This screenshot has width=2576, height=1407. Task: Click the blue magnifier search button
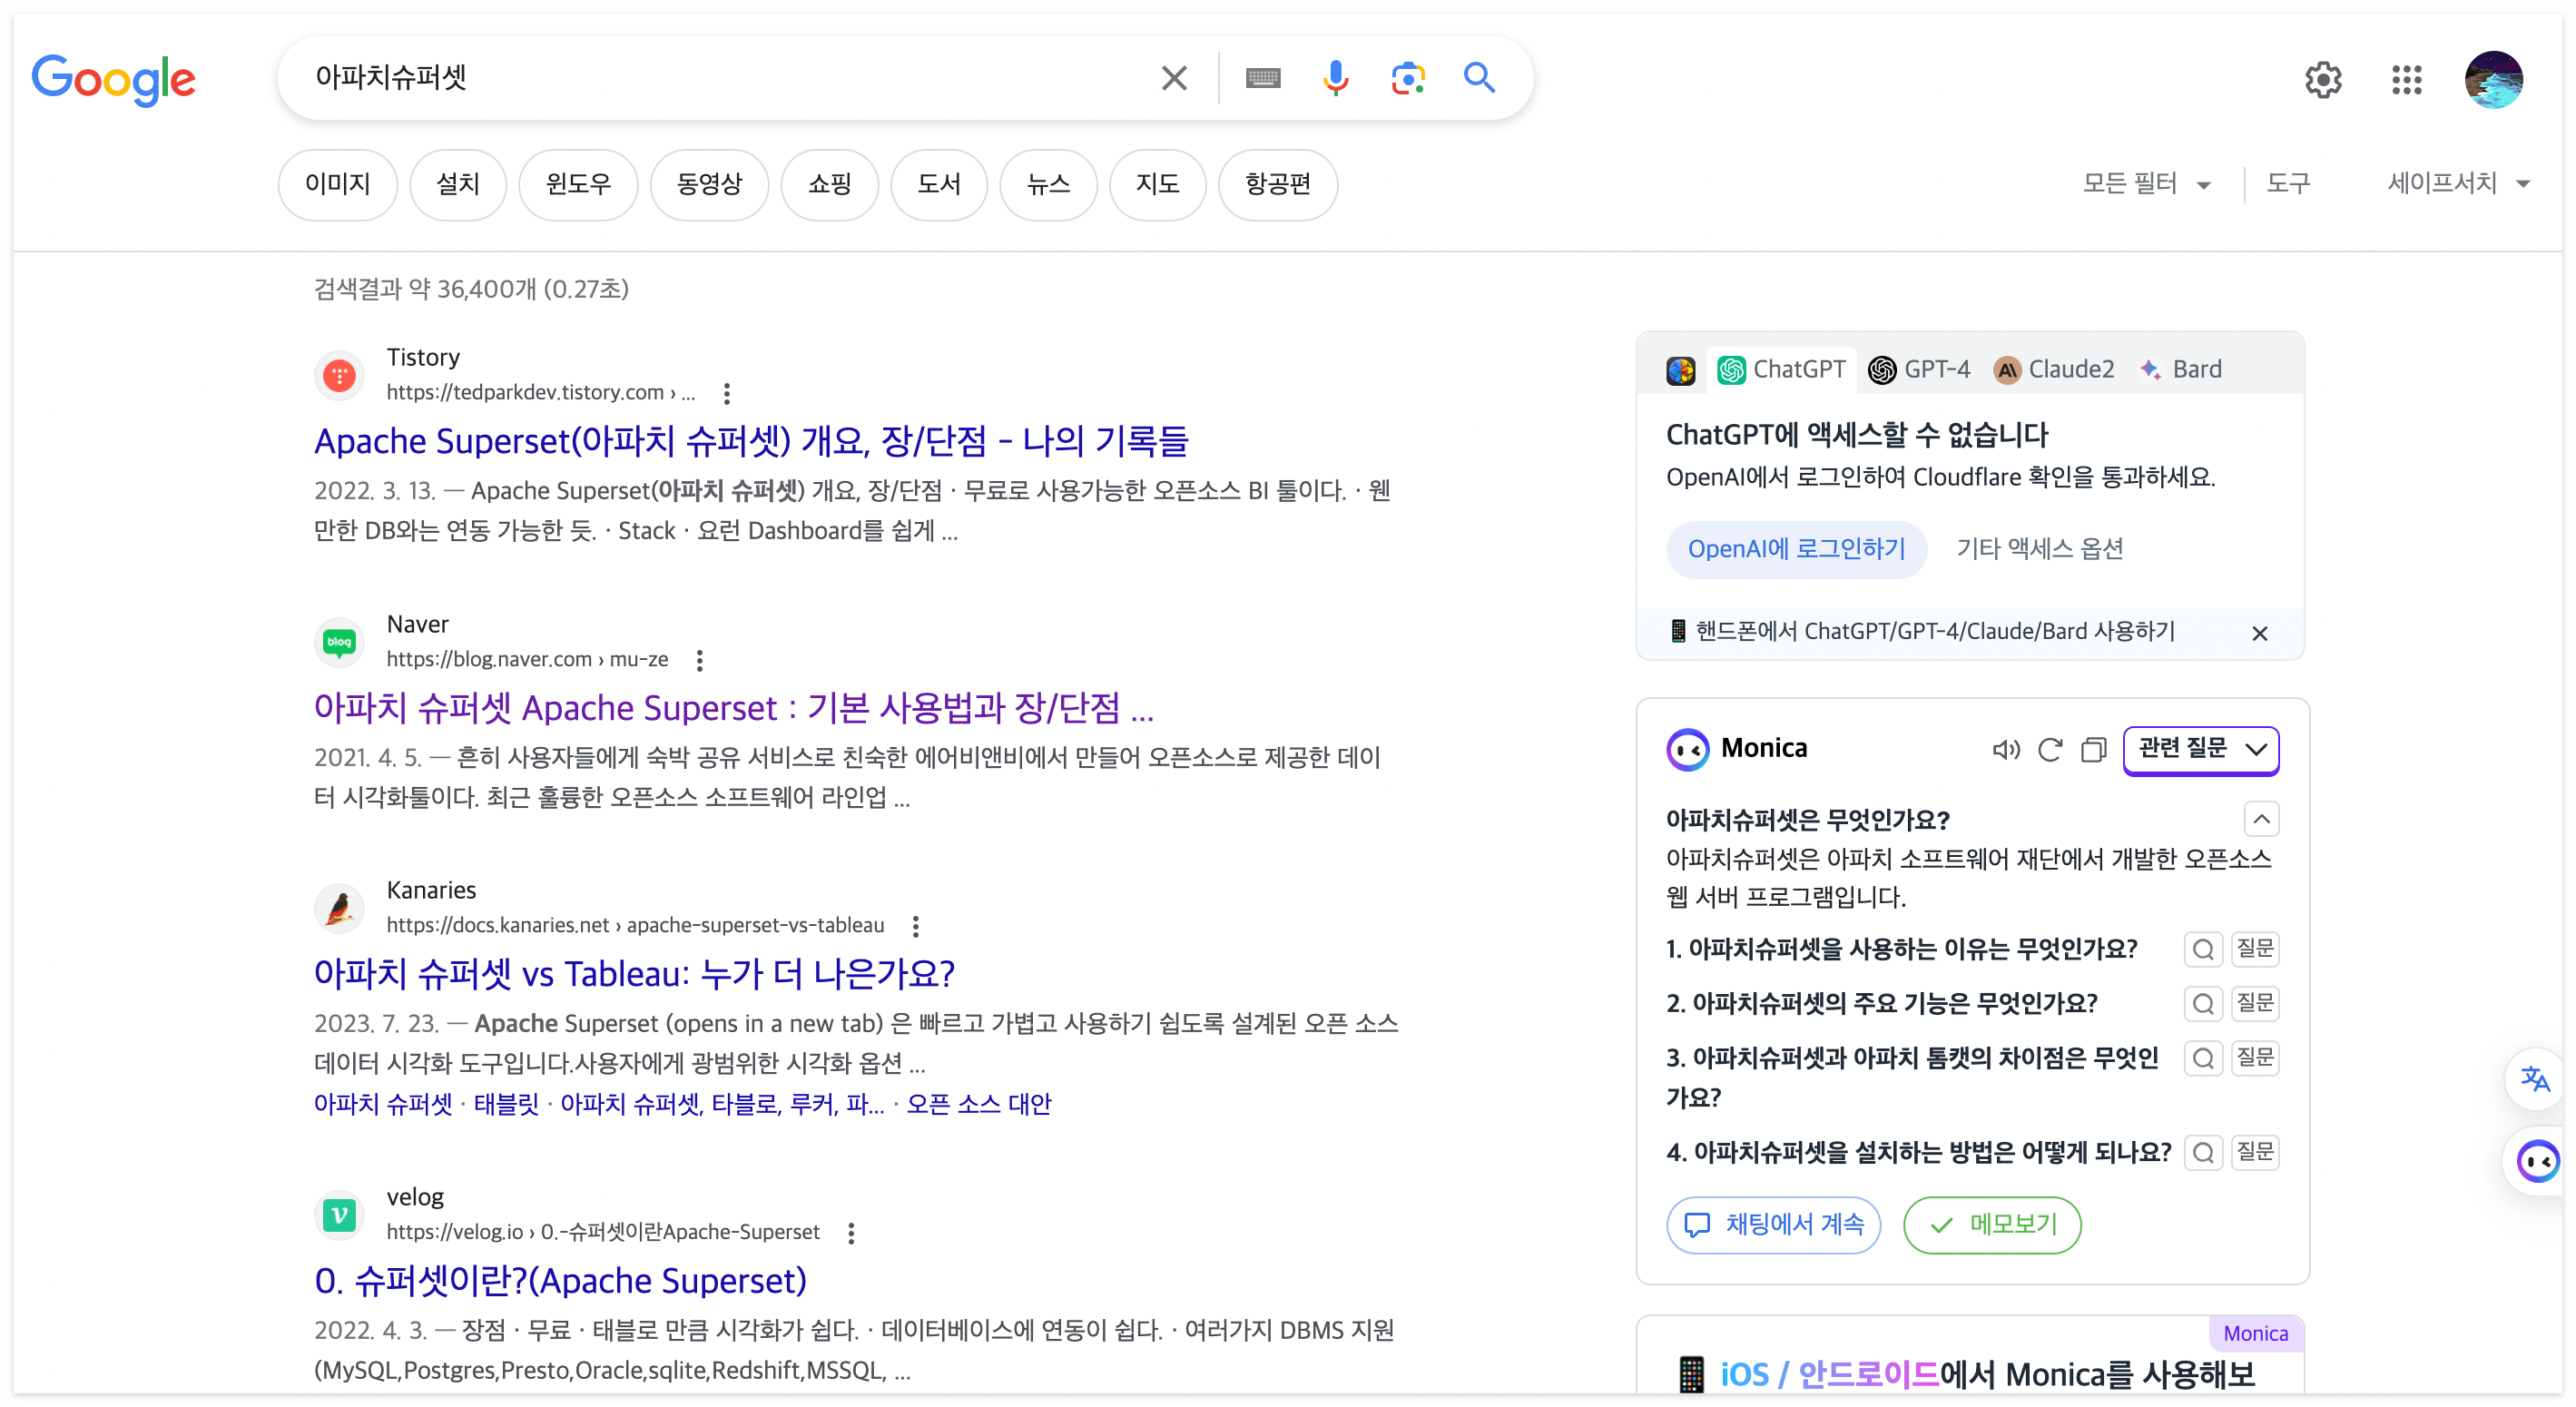click(x=1480, y=78)
